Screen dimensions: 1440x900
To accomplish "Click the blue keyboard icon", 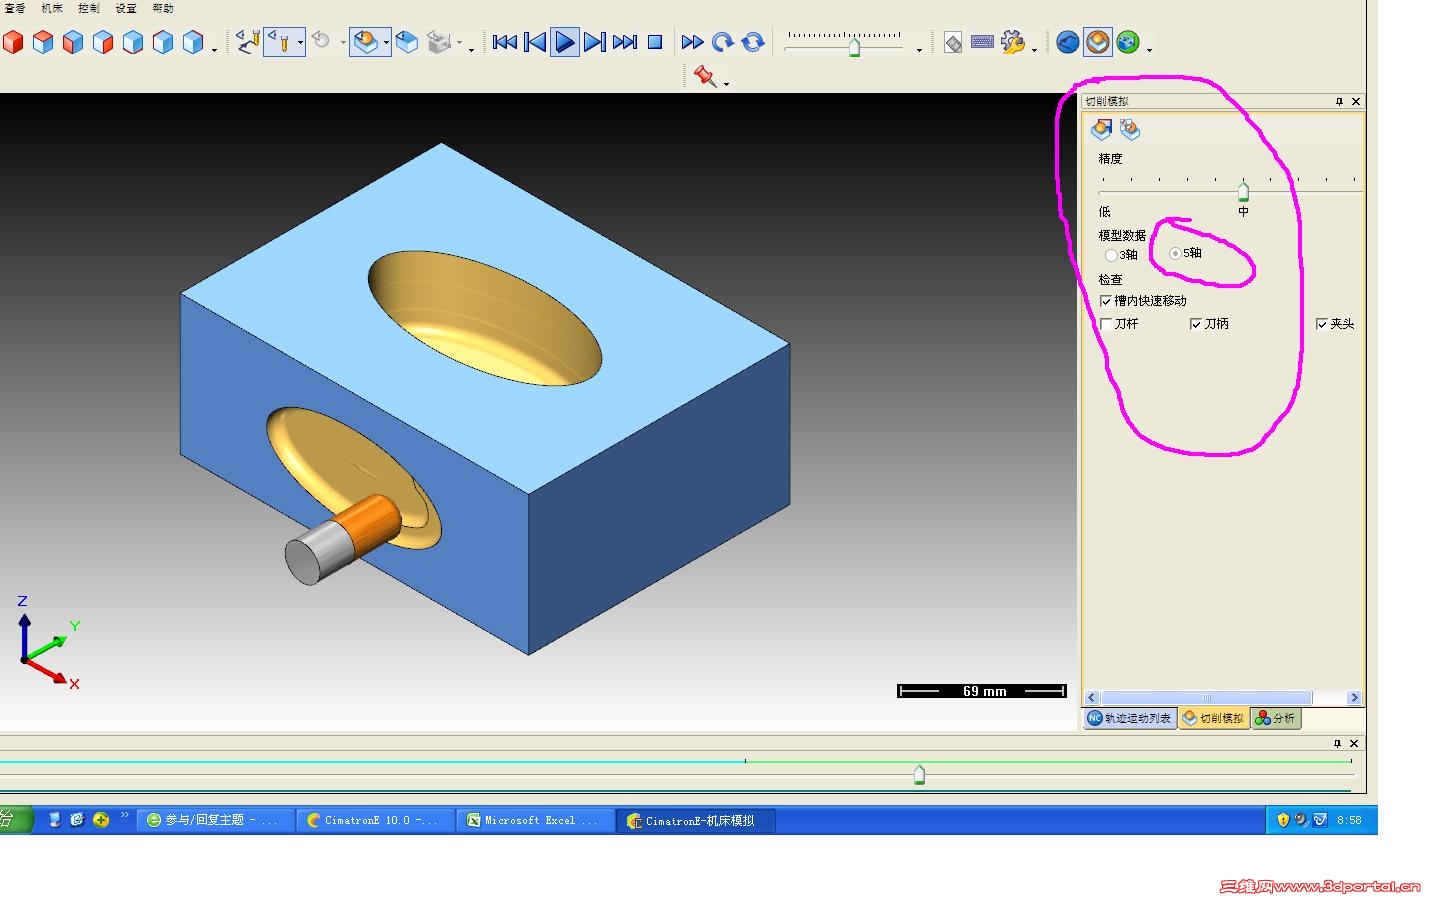I will click(983, 42).
